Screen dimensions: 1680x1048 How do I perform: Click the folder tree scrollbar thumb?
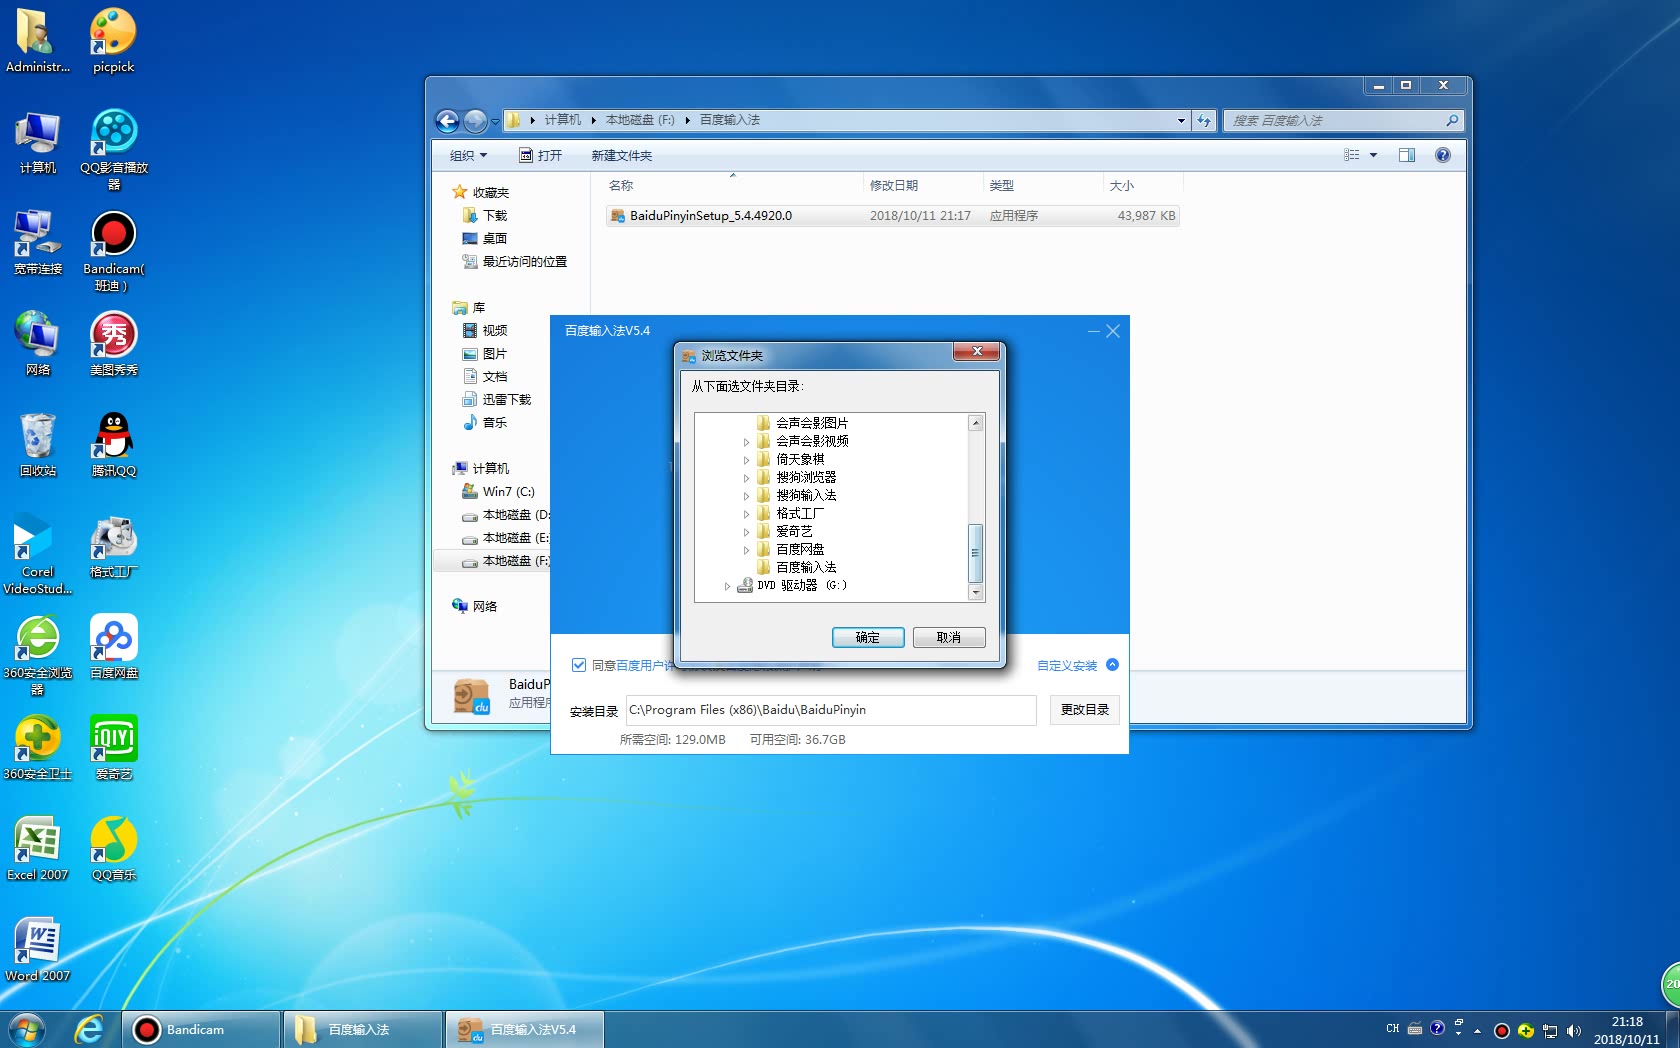(x=976, y=553)
